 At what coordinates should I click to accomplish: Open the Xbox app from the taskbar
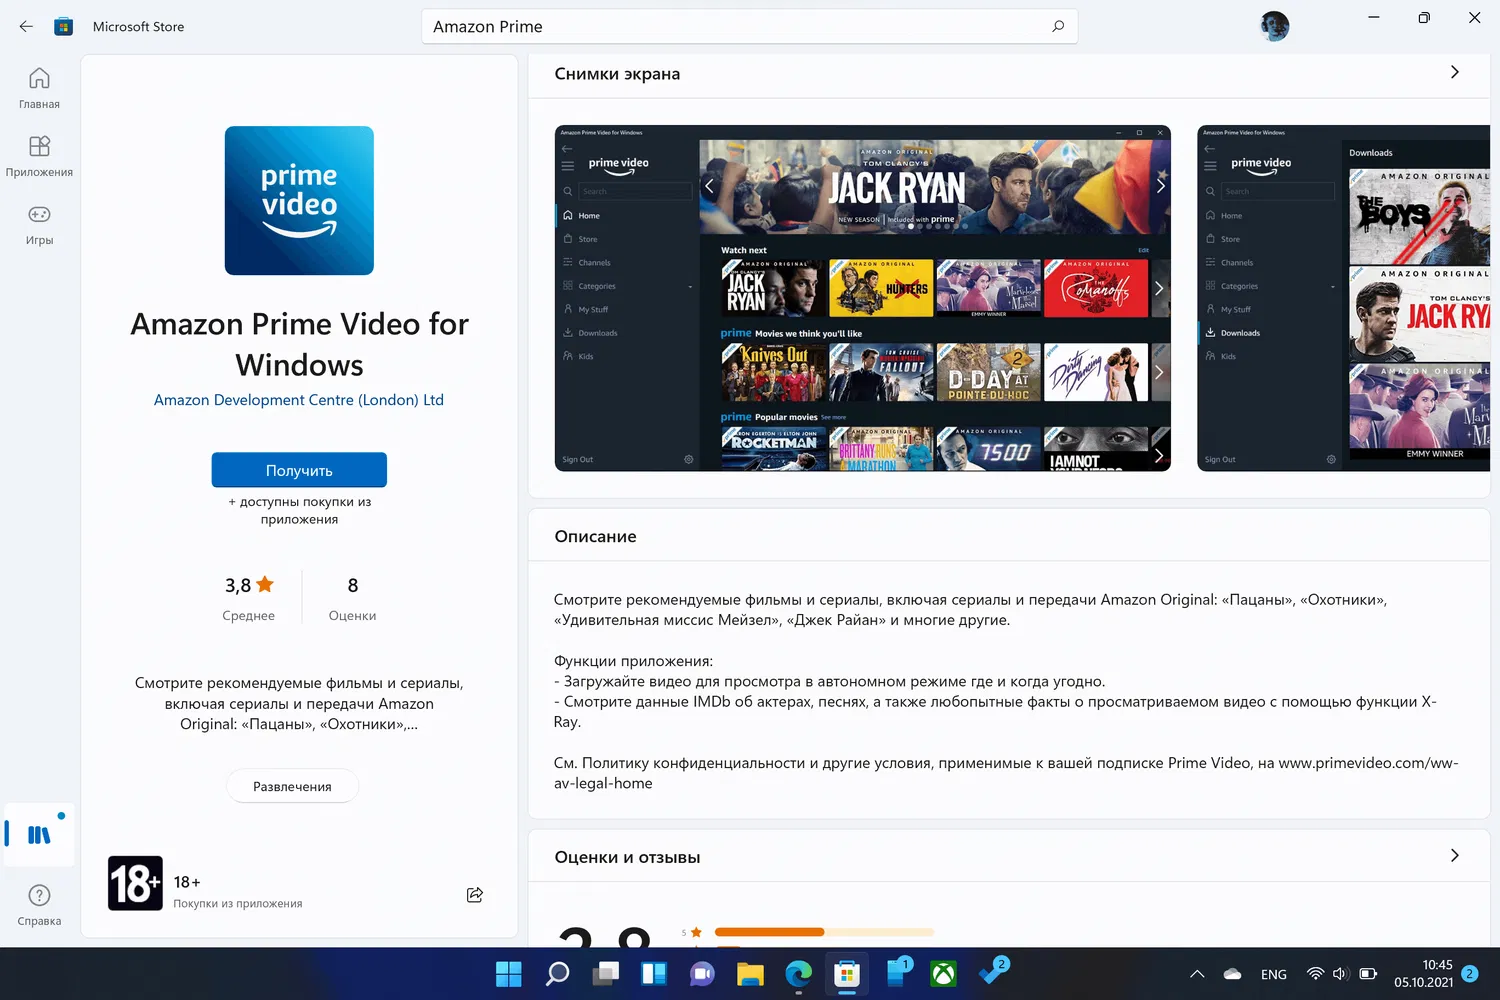943,973
